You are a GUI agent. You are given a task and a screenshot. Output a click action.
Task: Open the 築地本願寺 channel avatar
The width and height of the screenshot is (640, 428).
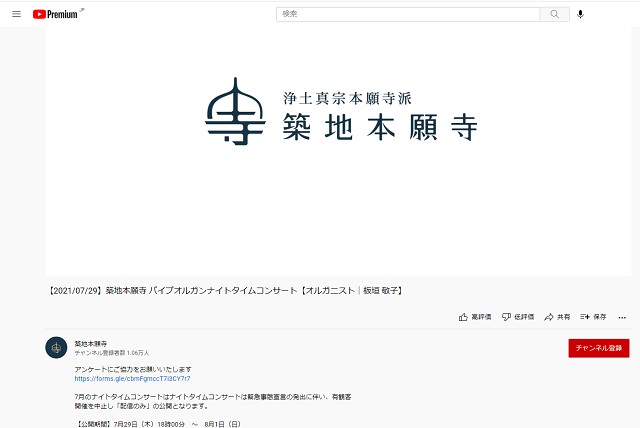(x=56, y=348)
